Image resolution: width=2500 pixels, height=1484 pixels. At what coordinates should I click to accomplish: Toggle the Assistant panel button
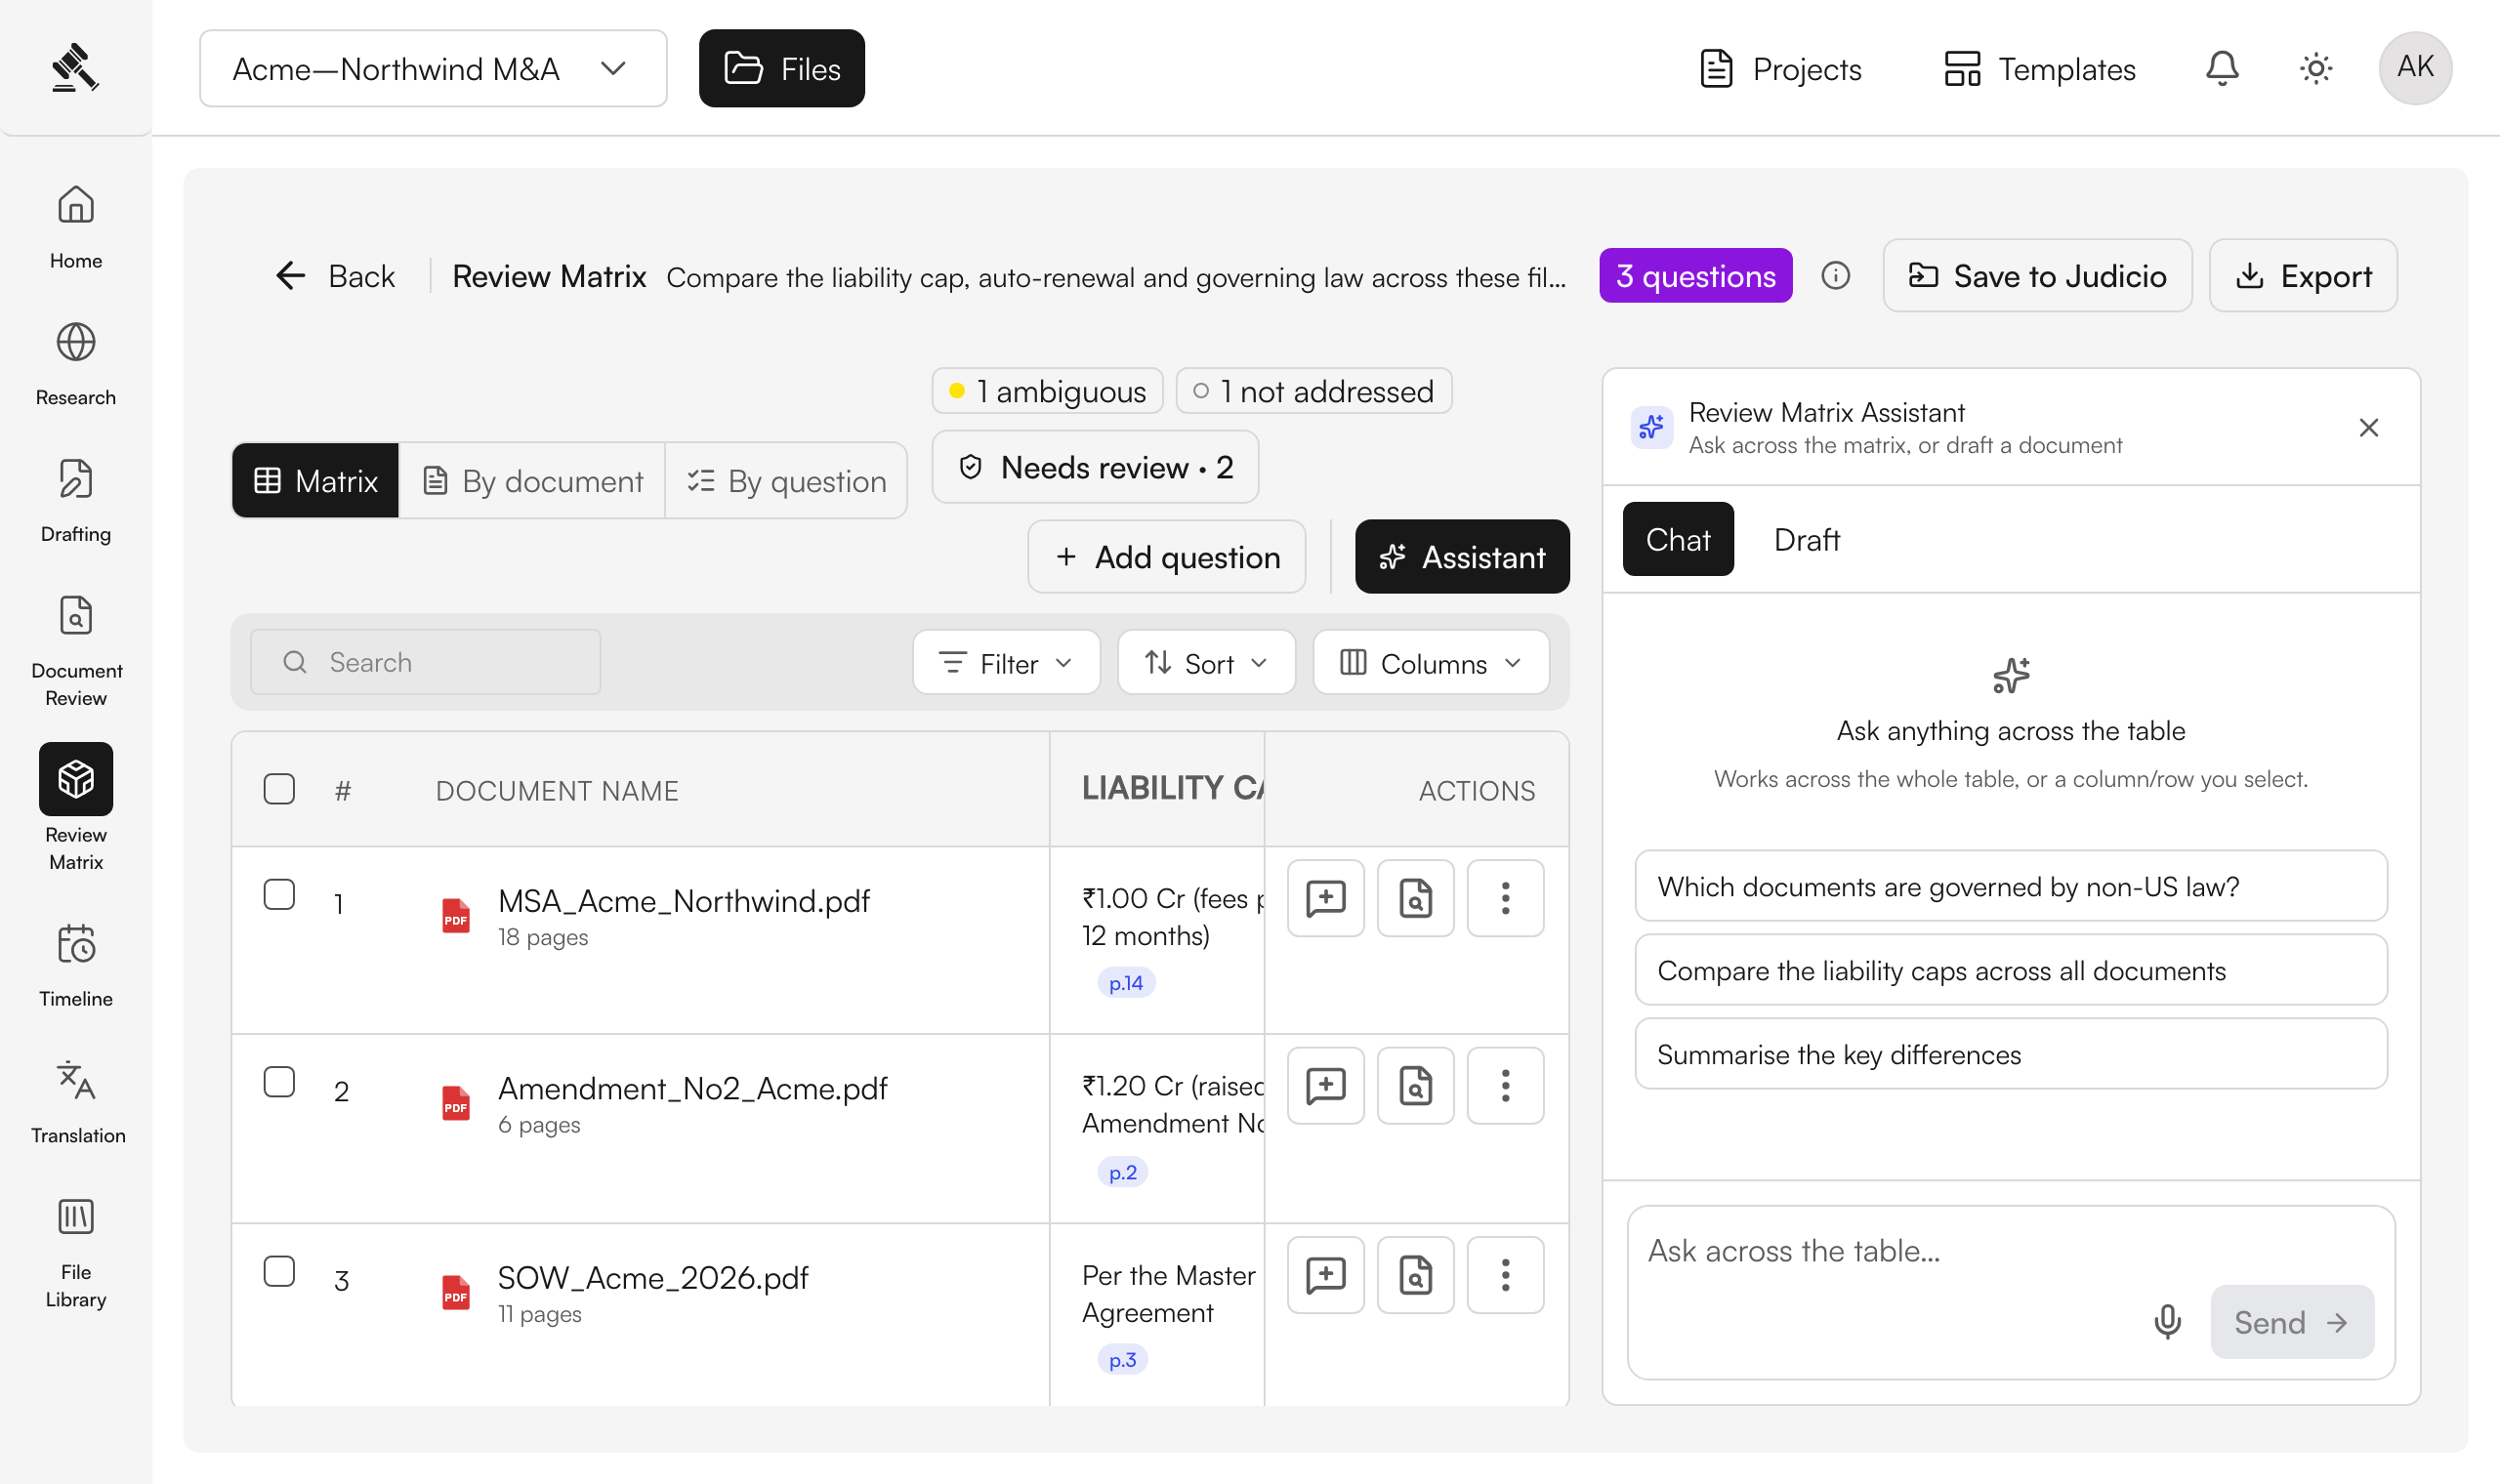(1461, 557)
